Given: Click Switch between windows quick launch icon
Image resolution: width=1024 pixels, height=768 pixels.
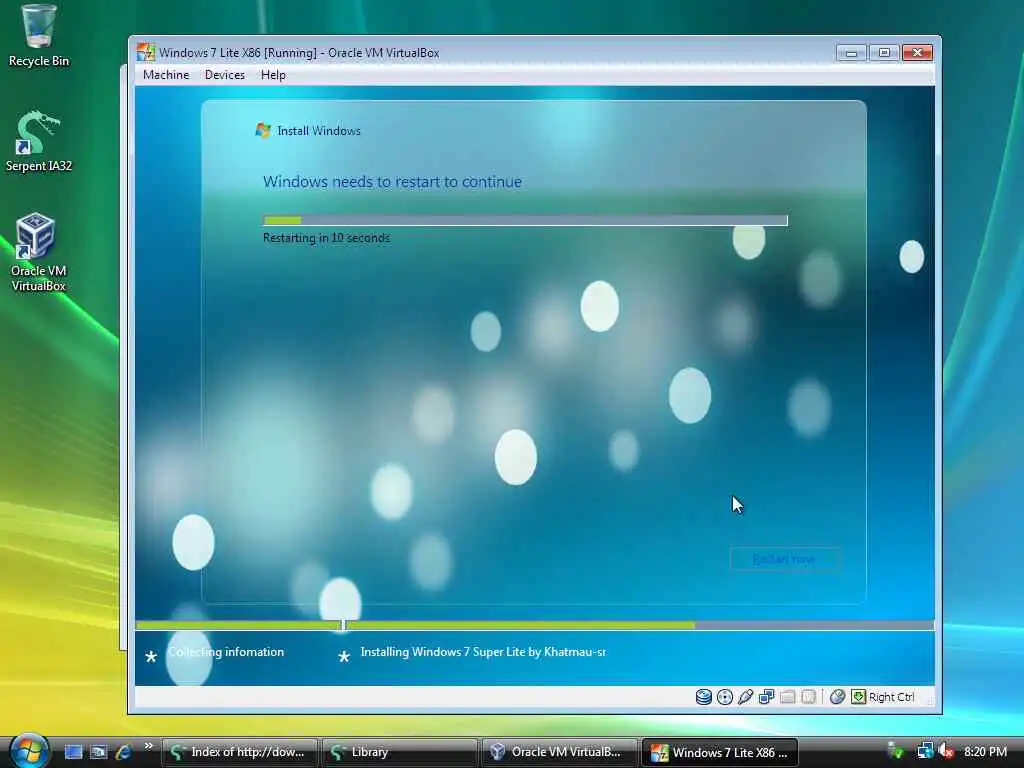Looking at the screenshot, I should [98, 752].
